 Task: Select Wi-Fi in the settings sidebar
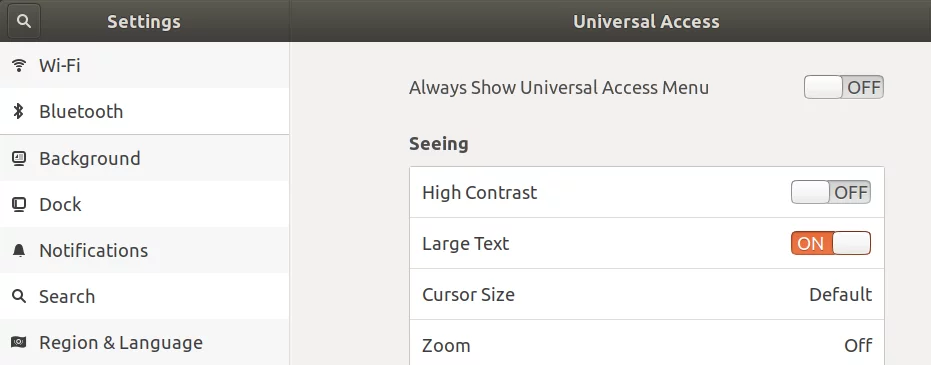144,65
